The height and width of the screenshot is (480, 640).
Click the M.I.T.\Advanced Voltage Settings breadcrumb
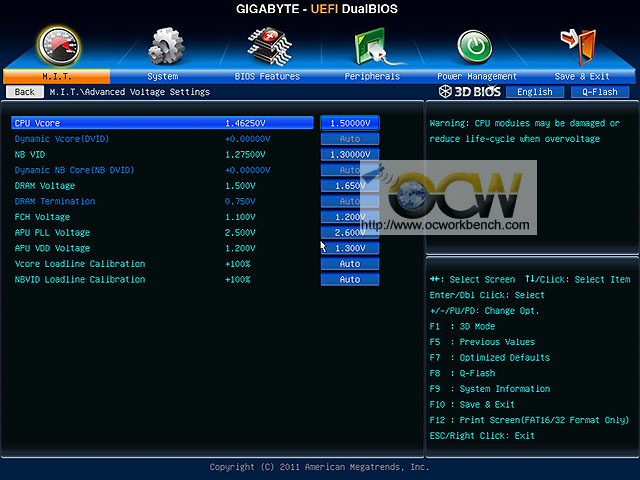pyautogui.click(x=129, y=92)
